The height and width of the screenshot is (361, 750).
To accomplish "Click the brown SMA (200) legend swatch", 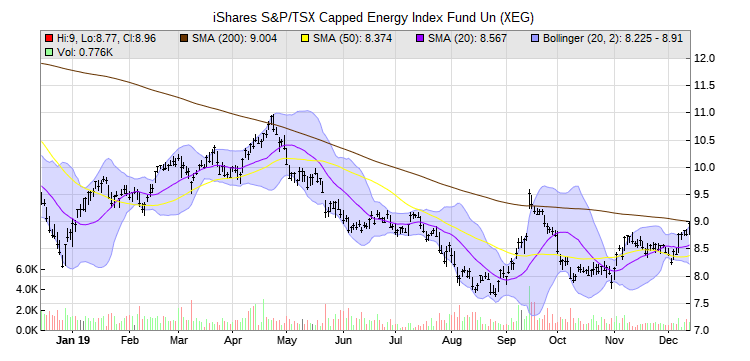I will pyautogui.click(x=184, y=39).
